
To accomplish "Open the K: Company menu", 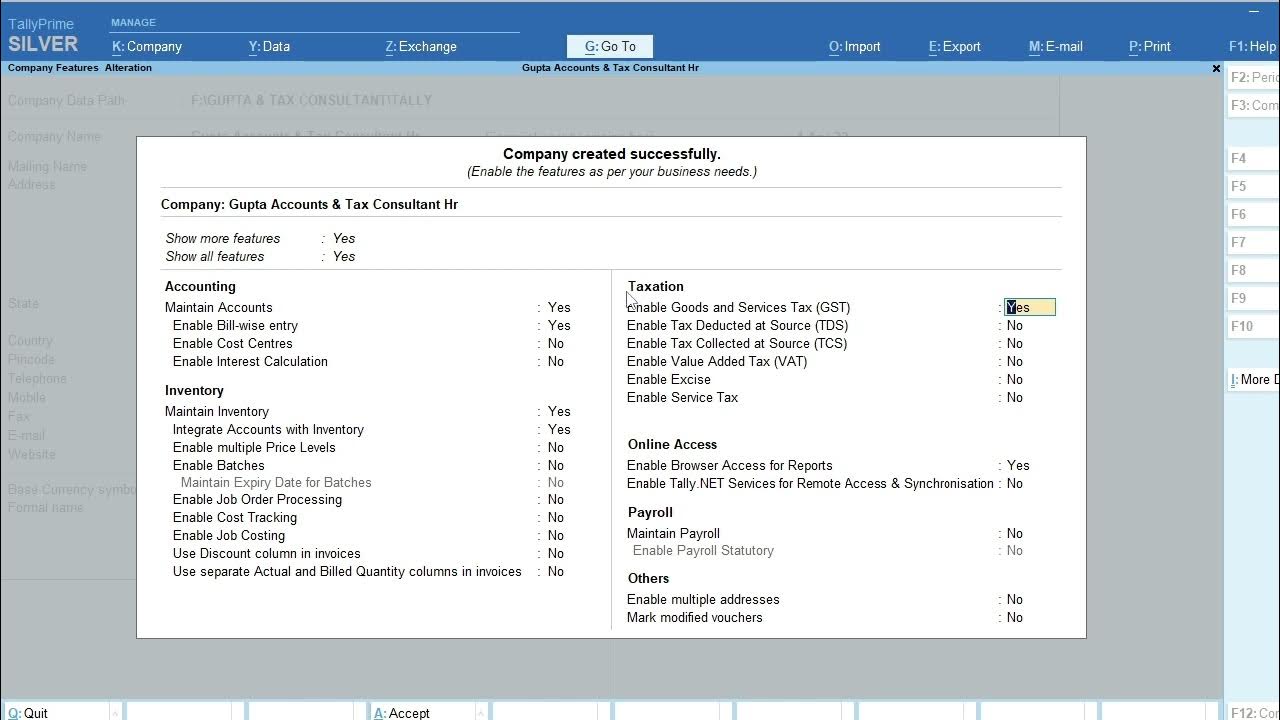I will tap(147, 46).
